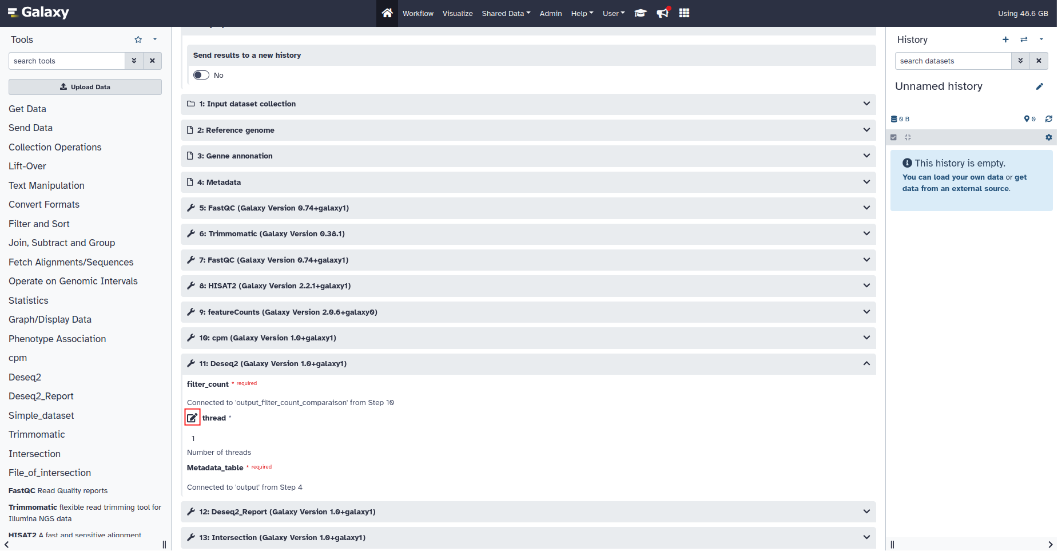
Task: Open the grid apps icon in navbar
Action: 684,13
